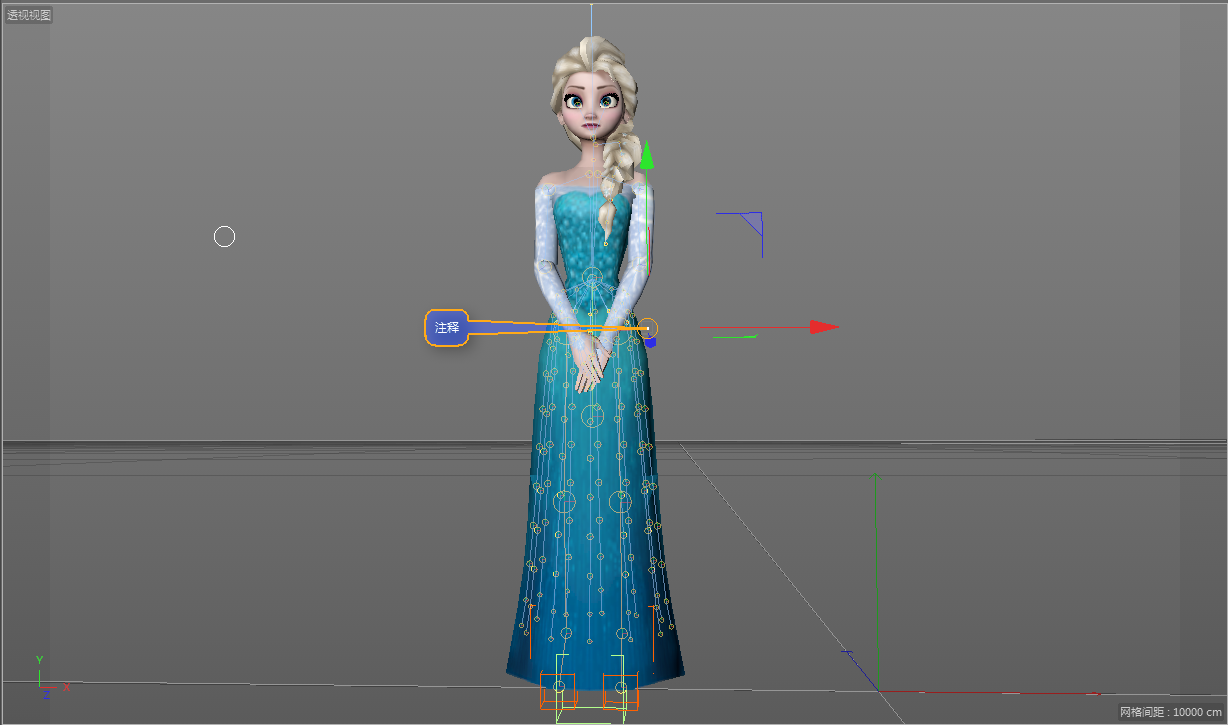Click the 透视视图 viewport label
This screenshot has height=725, width=1228.
[29, 15]
